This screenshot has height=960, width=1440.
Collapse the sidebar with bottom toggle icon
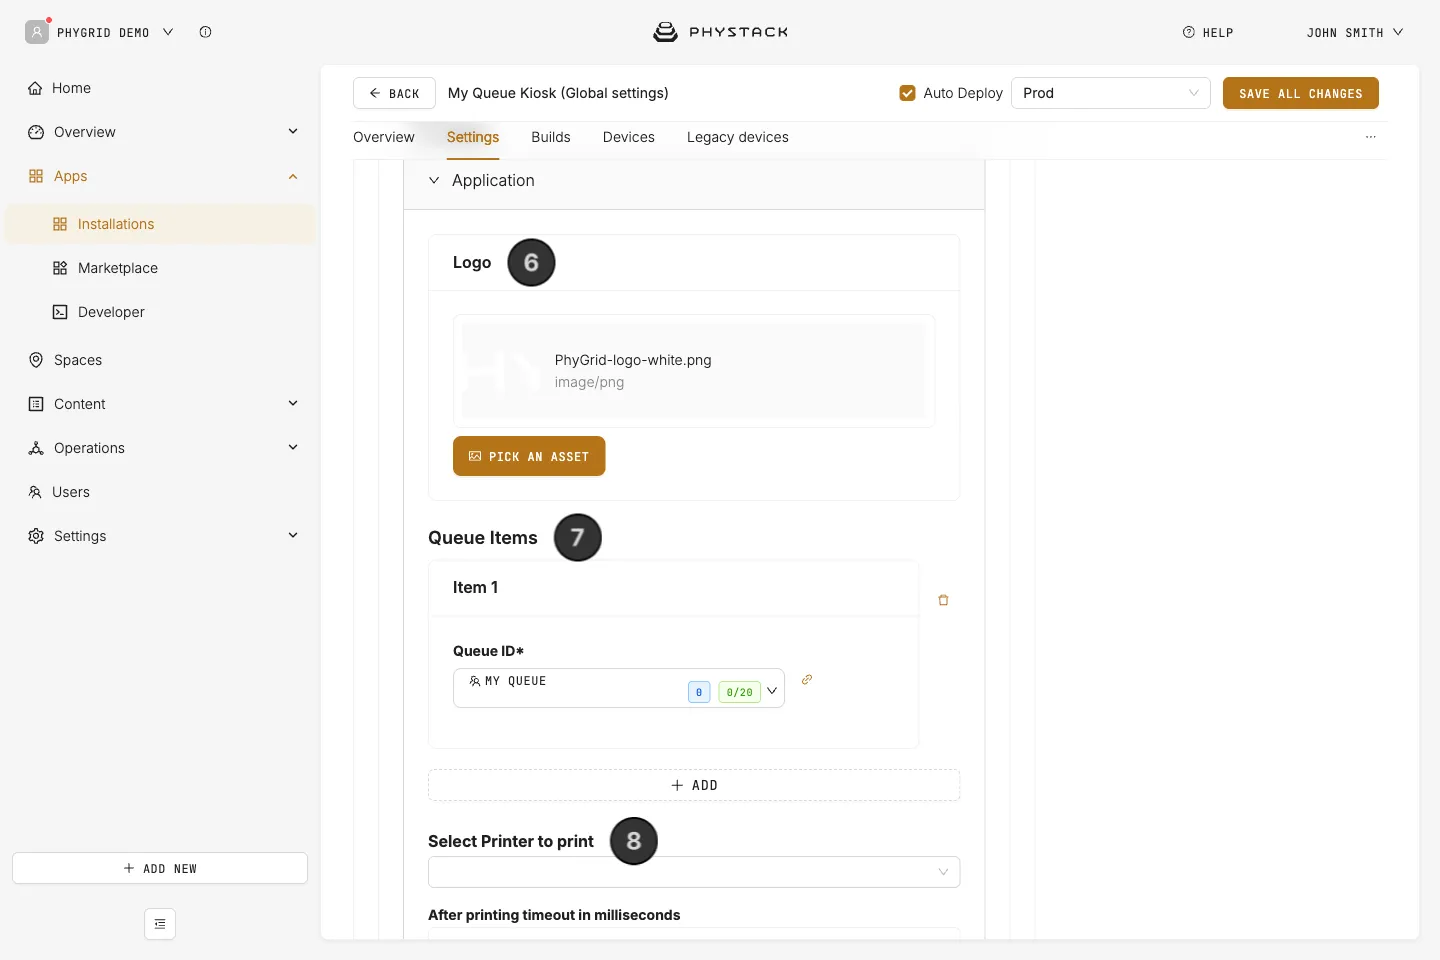coord(160,924)
